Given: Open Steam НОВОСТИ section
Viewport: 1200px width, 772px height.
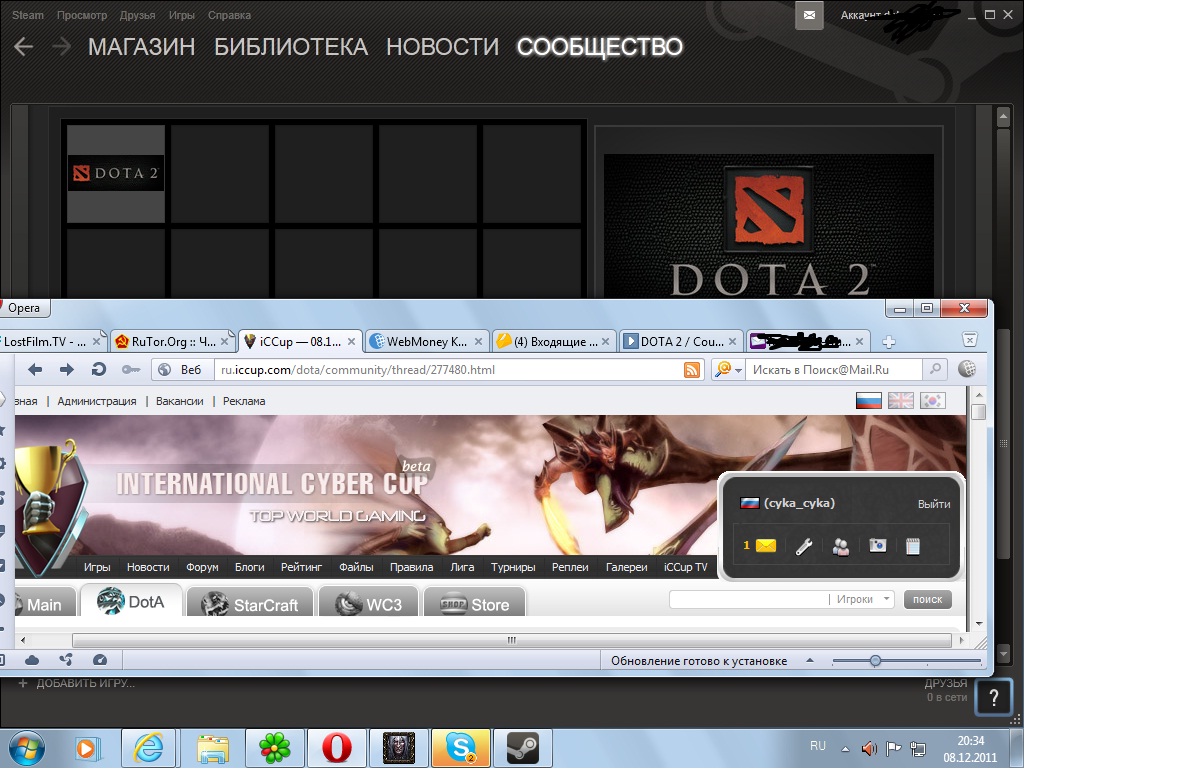Looking at the screenshot, I should 442,47.
